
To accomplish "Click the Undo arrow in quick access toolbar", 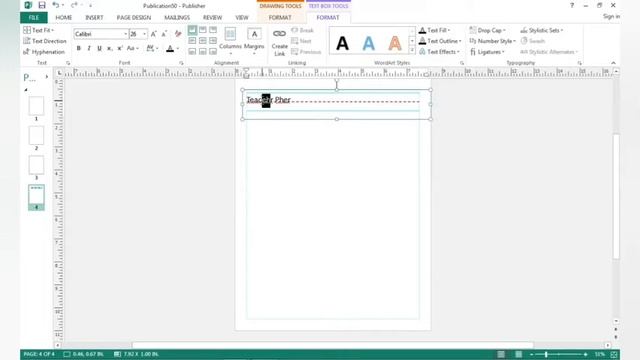I will pyautogui.click(x=56, y=5).
